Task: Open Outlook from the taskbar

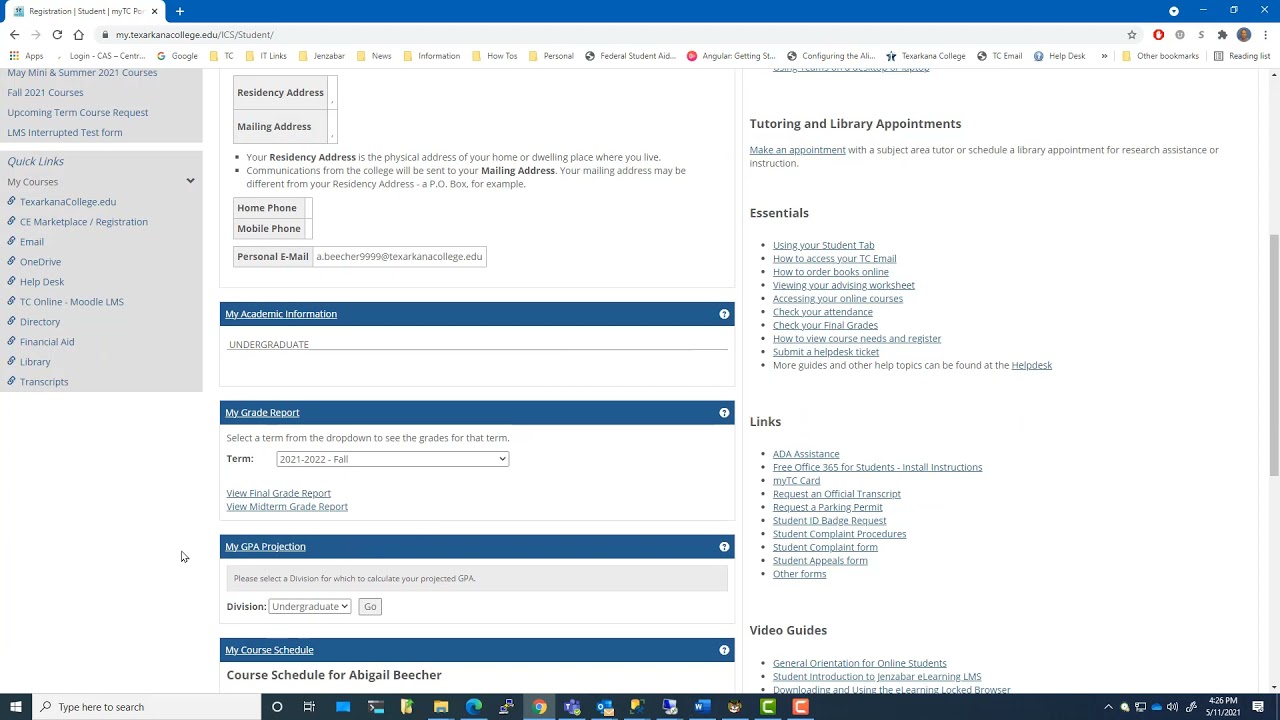Action: point(604,707)
